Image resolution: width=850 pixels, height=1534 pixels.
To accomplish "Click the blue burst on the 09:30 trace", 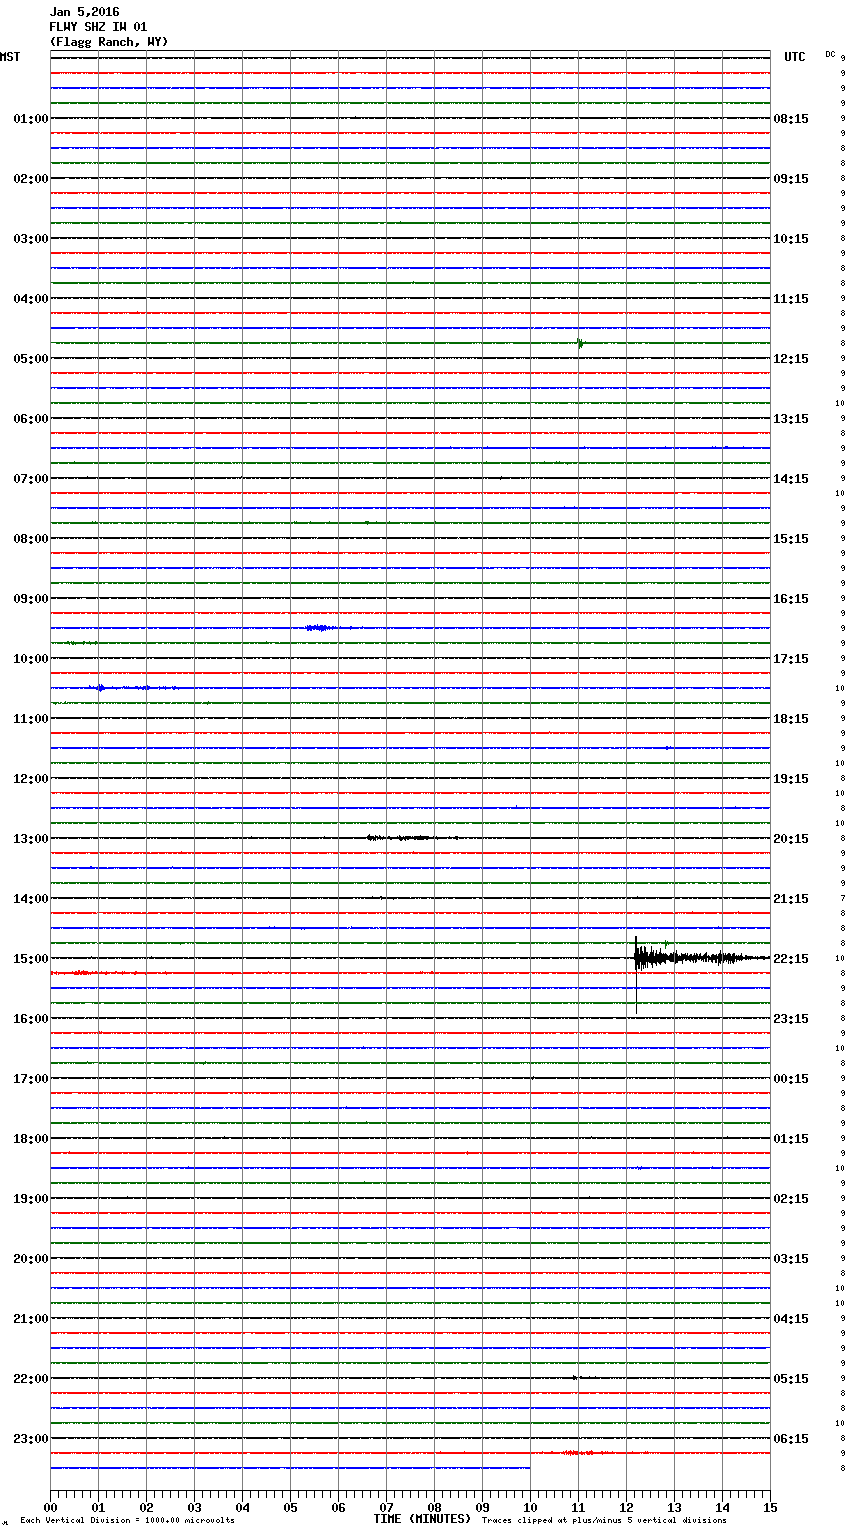I will [320, 628].
